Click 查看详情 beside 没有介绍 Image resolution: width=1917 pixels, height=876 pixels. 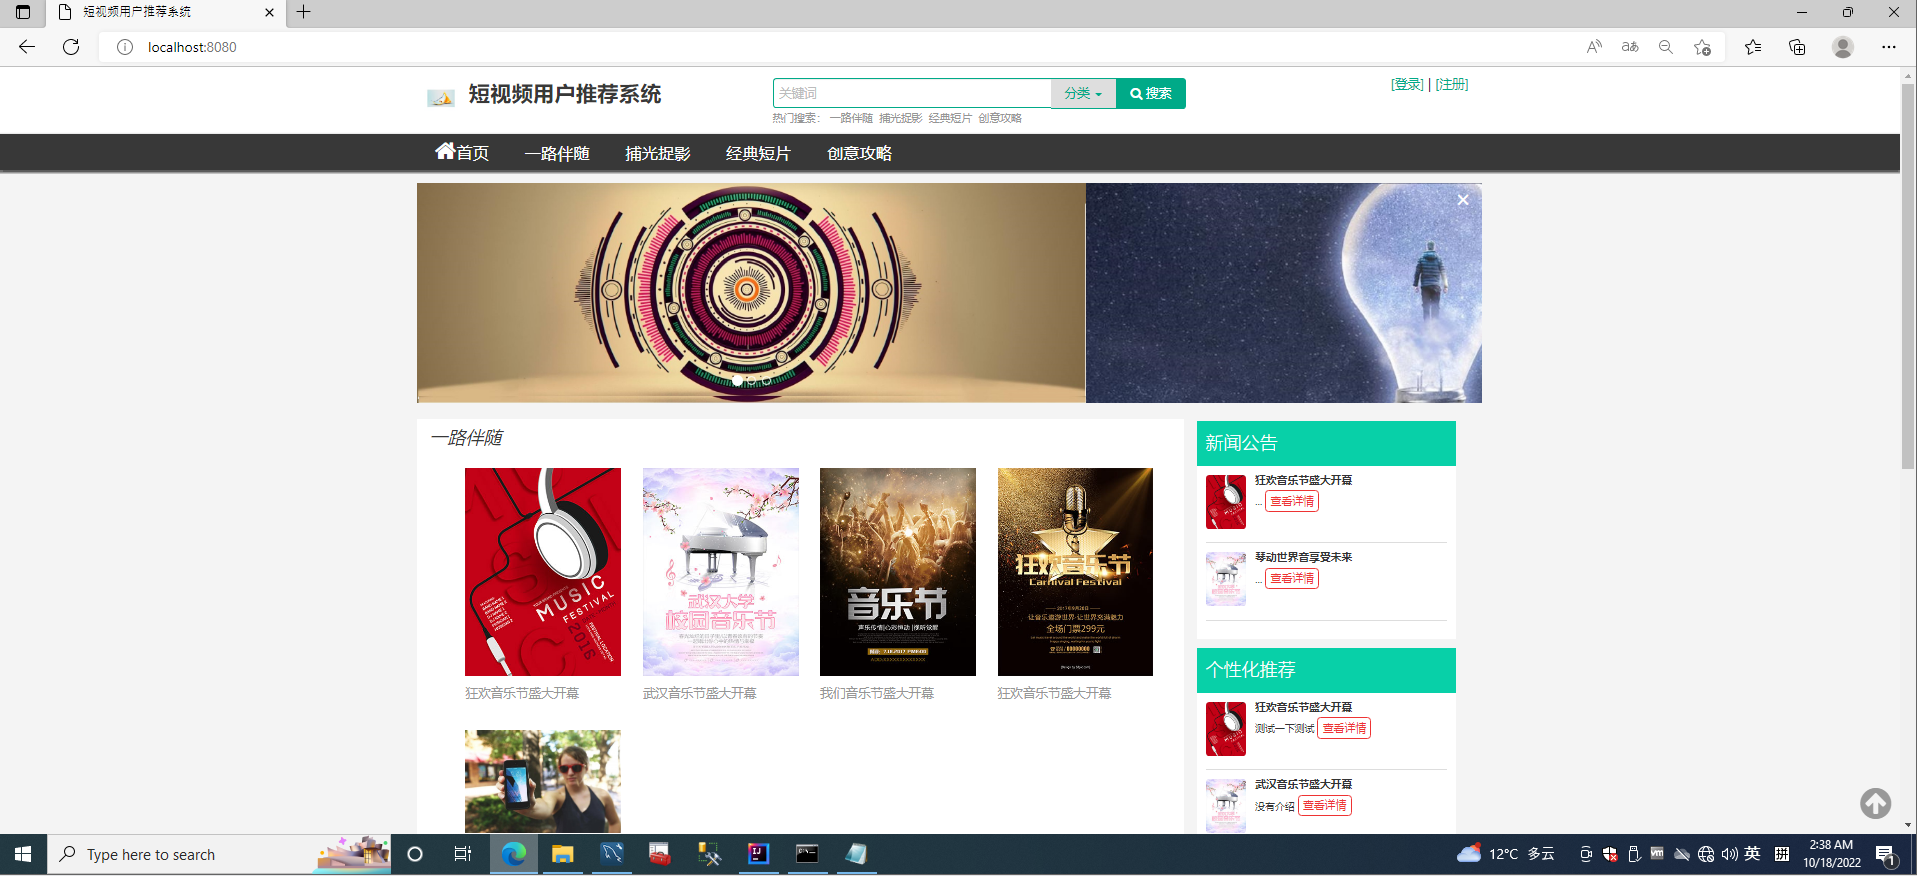[1325, 805]
